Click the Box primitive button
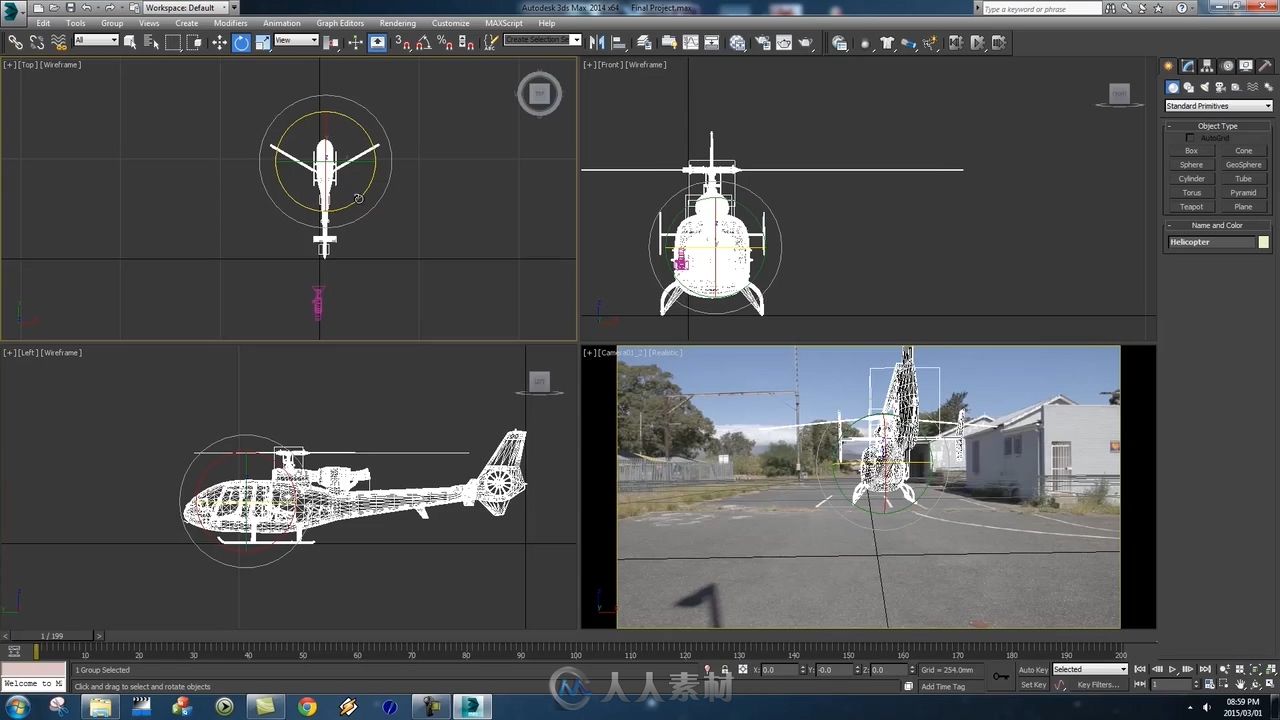 (x=1191, y=151)
